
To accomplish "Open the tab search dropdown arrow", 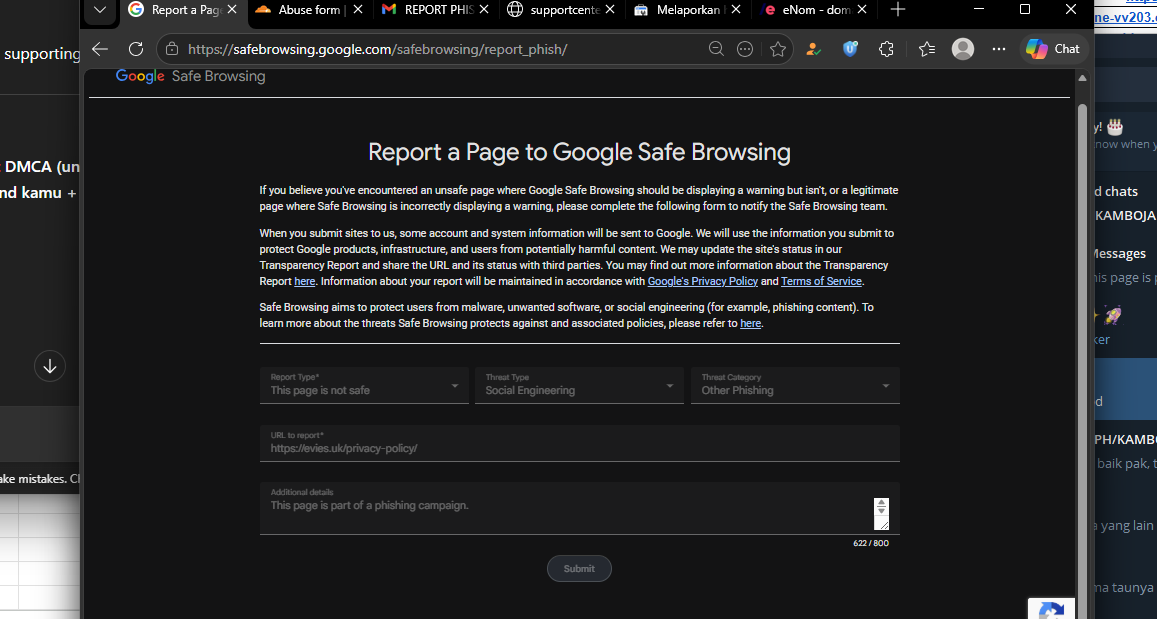I will (x=100, y=10).
